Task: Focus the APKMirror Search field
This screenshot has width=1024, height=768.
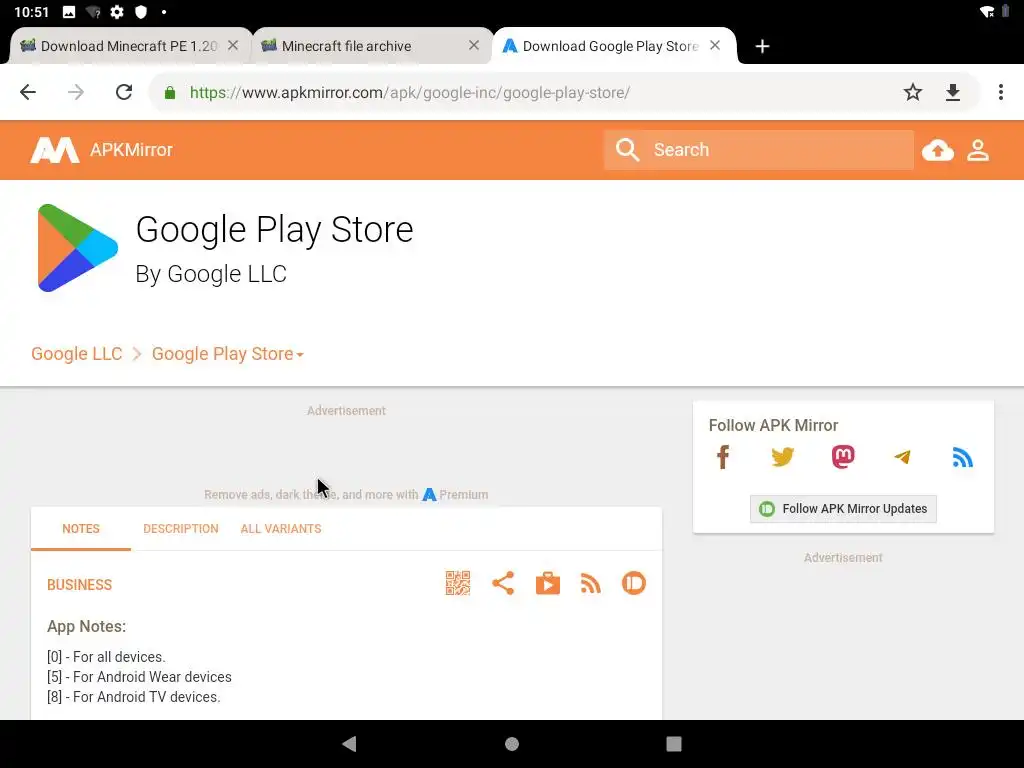Action: [x=759, y=150]
